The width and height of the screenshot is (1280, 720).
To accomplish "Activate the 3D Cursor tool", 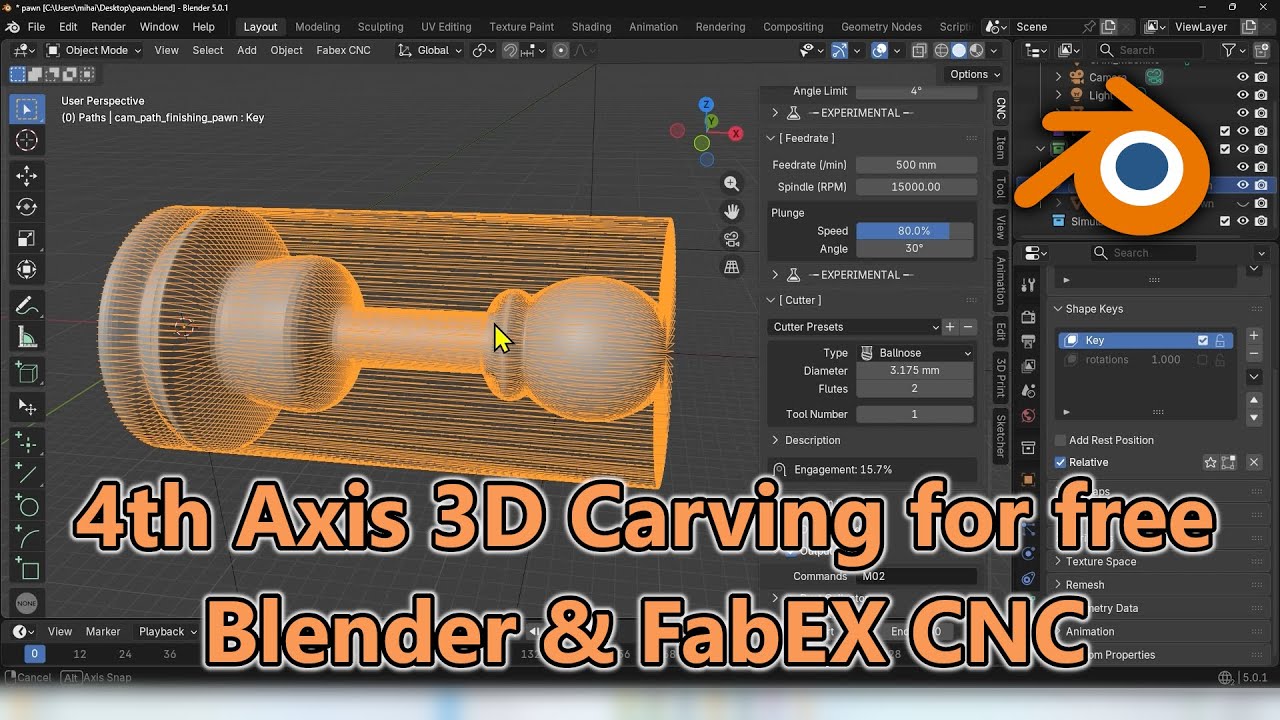I will click(x=27, y=140).
